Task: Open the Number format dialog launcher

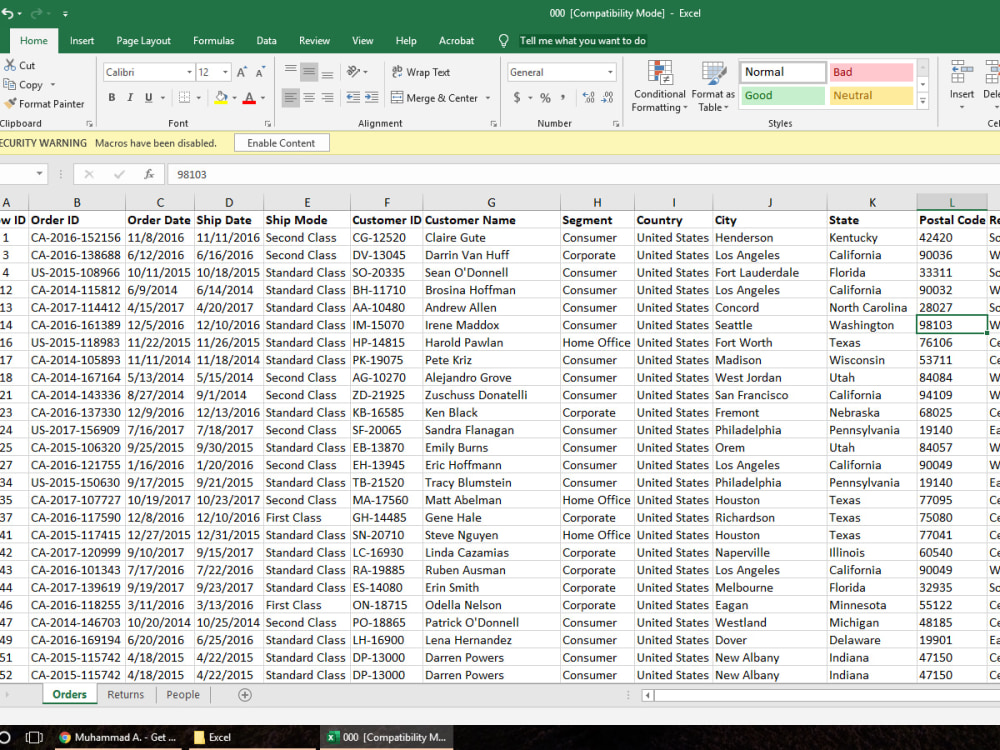Action: 615,124
